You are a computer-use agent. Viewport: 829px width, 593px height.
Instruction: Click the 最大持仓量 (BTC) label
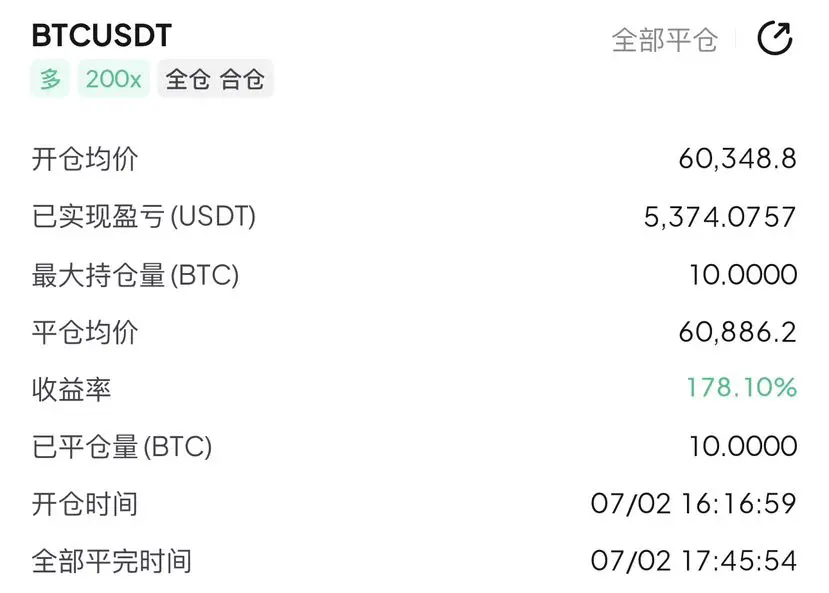point(135,275)
